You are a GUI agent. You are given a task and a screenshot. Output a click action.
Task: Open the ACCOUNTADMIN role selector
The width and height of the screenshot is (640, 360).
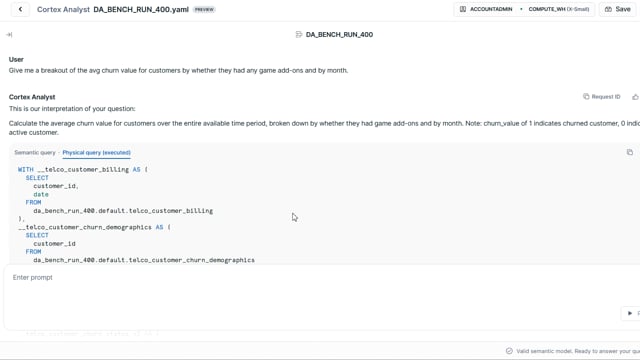(486, 9)
